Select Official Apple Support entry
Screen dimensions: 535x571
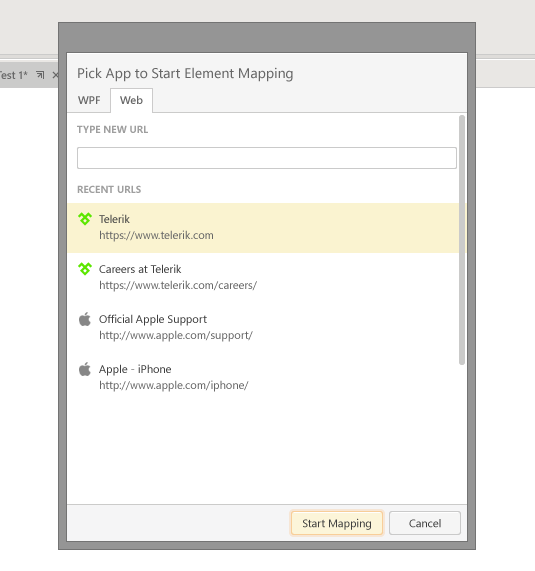coord(263,327)
